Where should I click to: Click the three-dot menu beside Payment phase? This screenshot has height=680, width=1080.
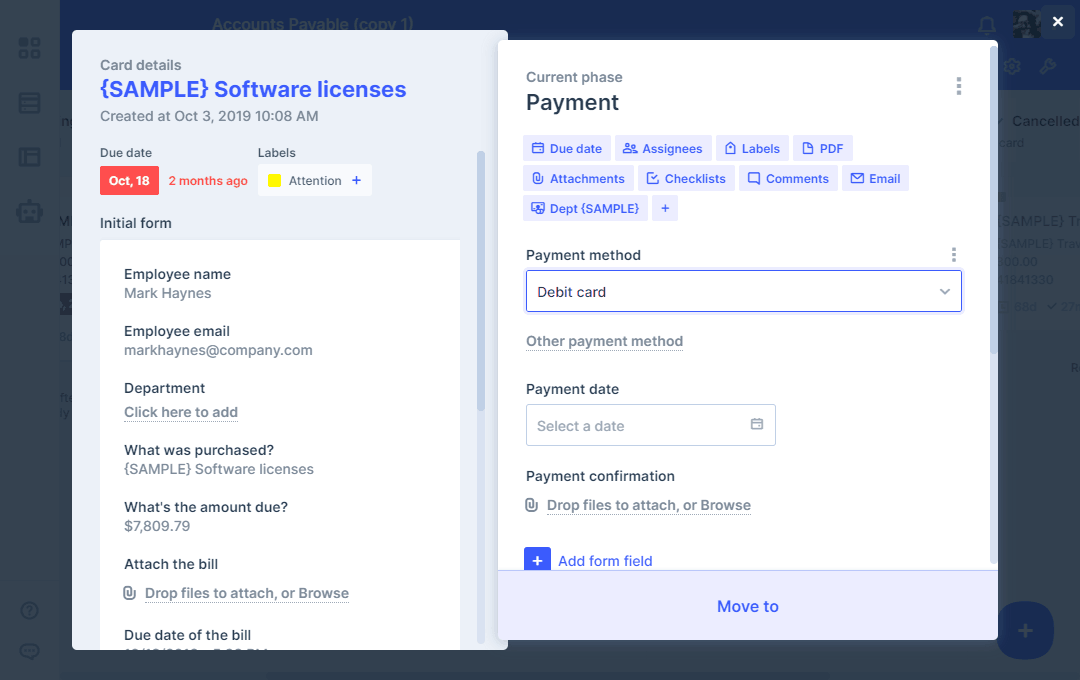pos(958,87)
